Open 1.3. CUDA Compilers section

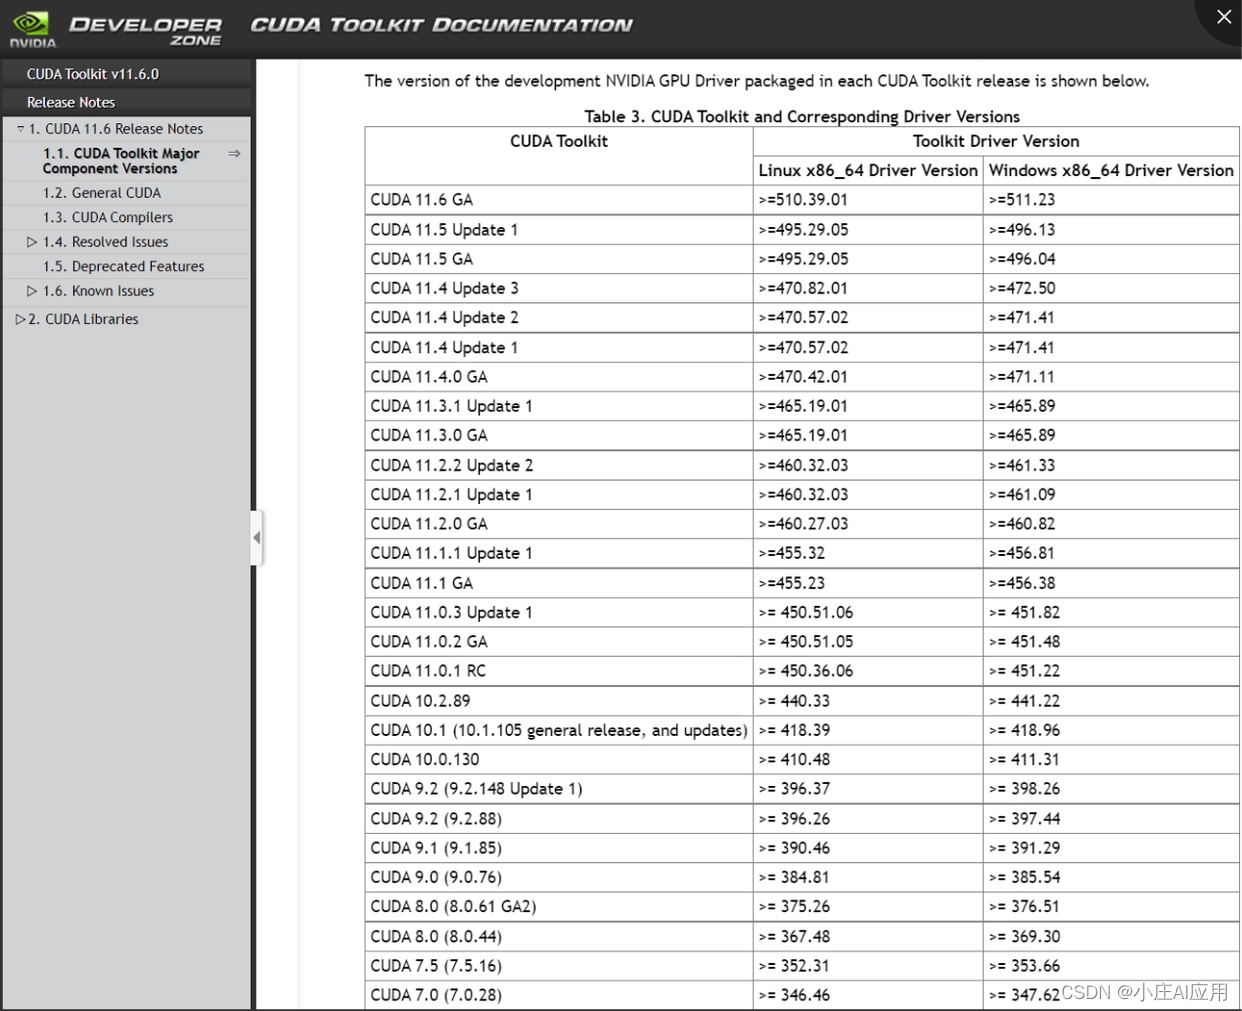[108, 217]
